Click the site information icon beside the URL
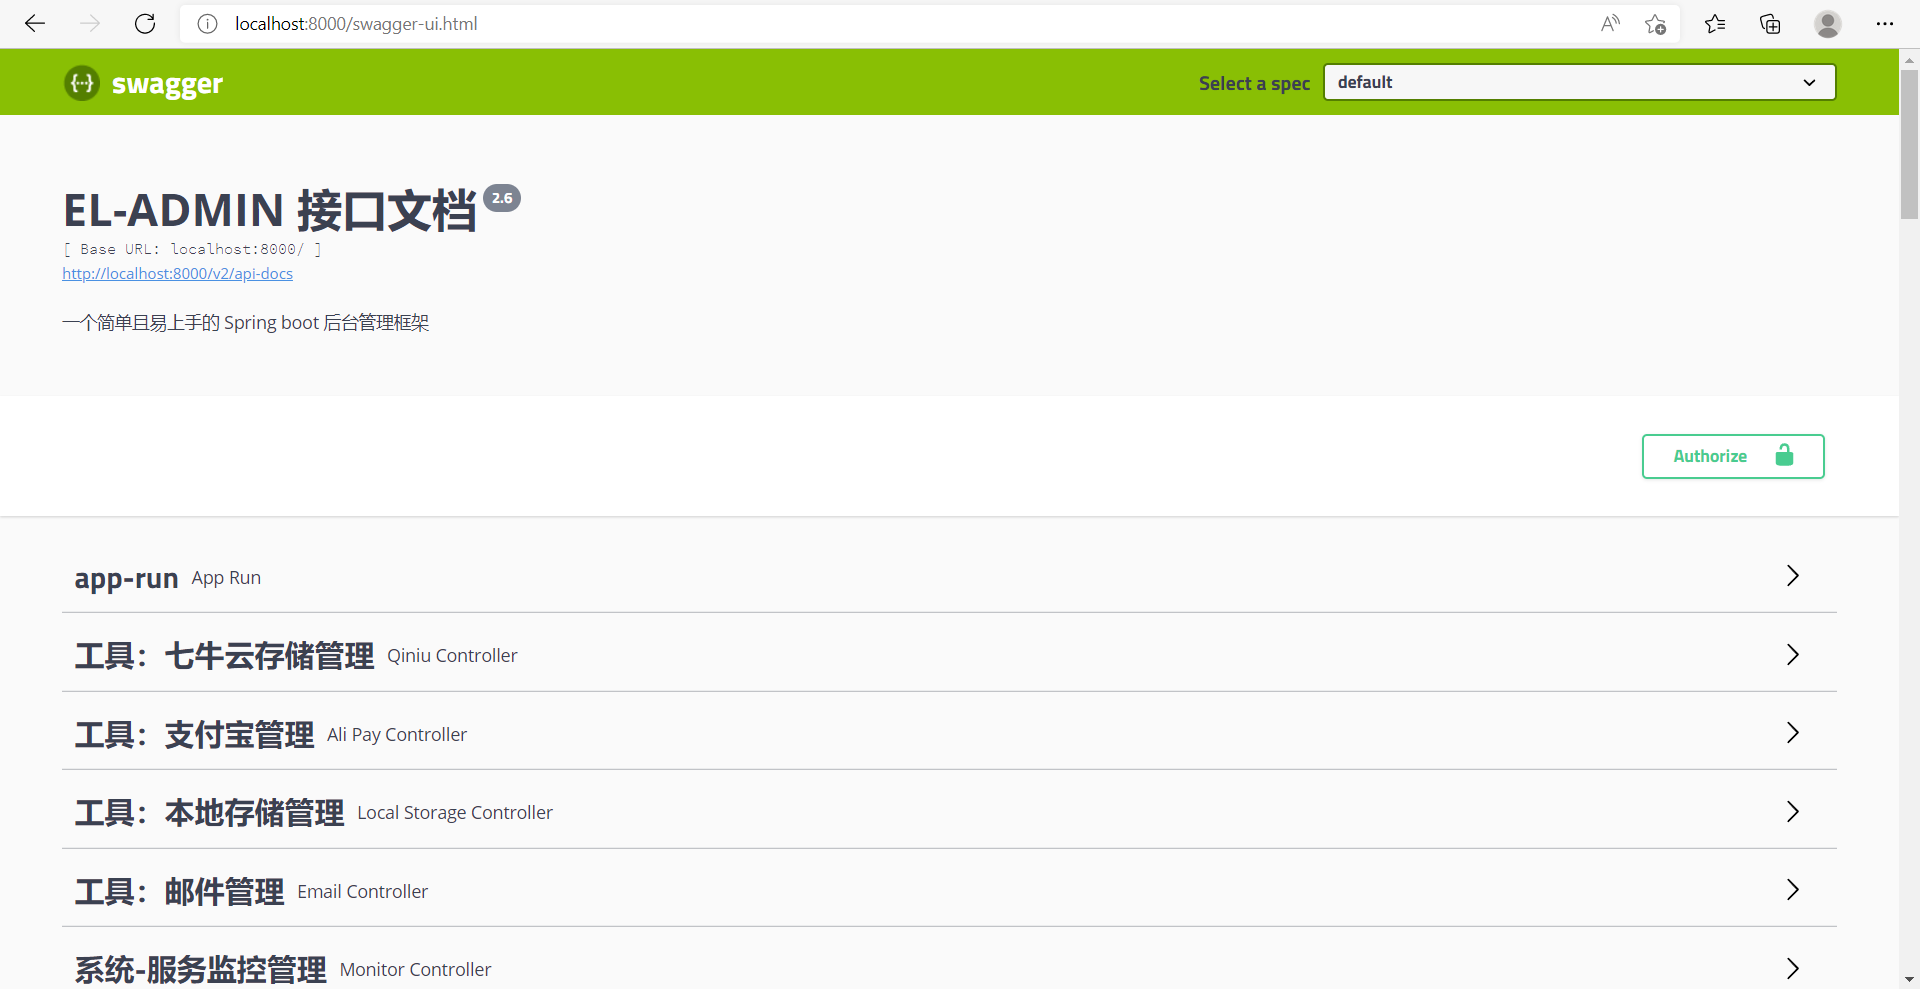The height and width of the screenshot is (989, 1920). tap(207, 23)
